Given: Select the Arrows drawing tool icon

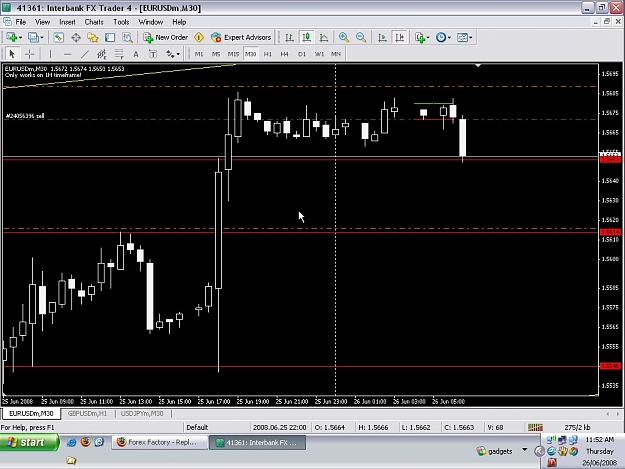Looking at the screenshot, I should pos(170,54).
